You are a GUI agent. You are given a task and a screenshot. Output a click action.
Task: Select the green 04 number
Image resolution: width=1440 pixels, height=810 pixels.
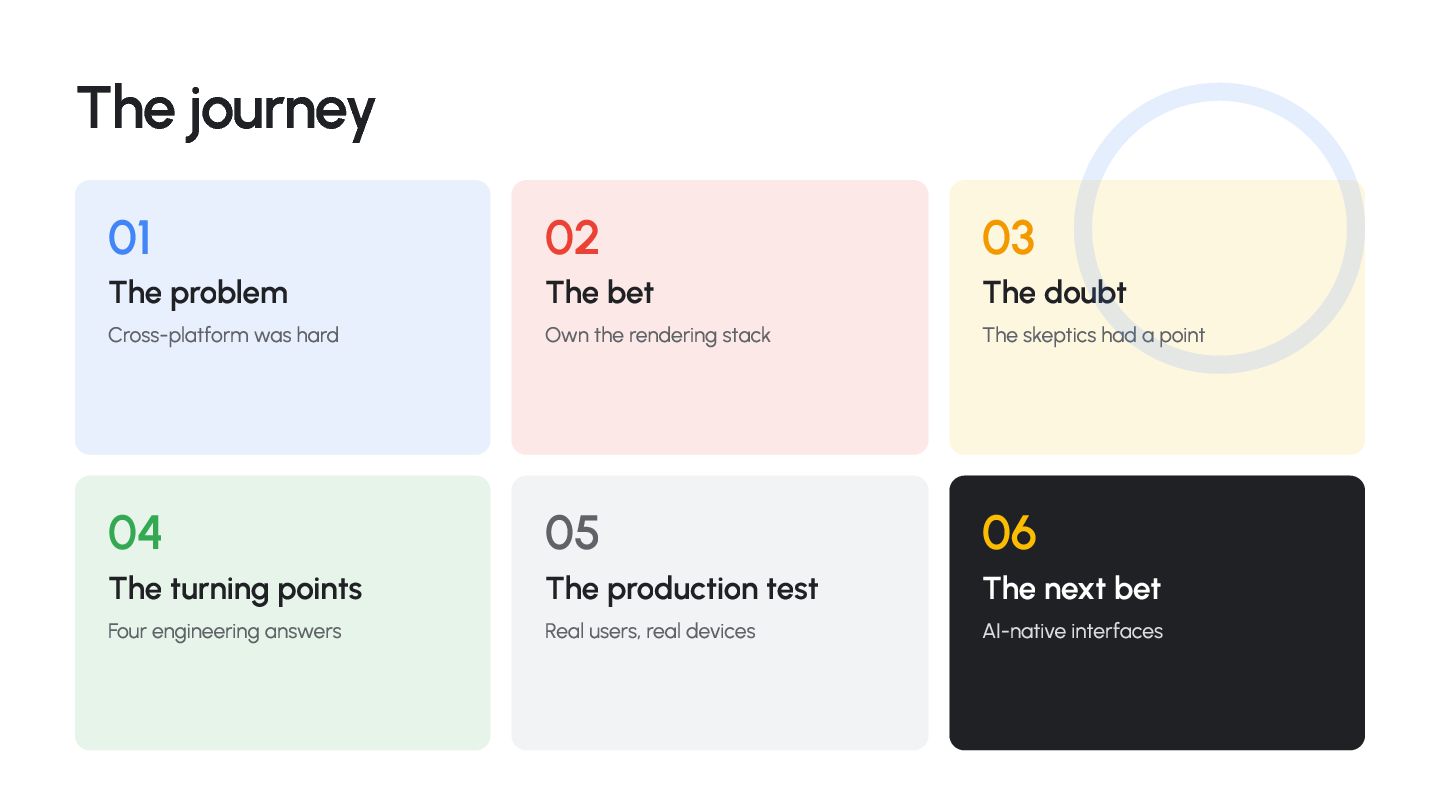(x=135, y=533)
